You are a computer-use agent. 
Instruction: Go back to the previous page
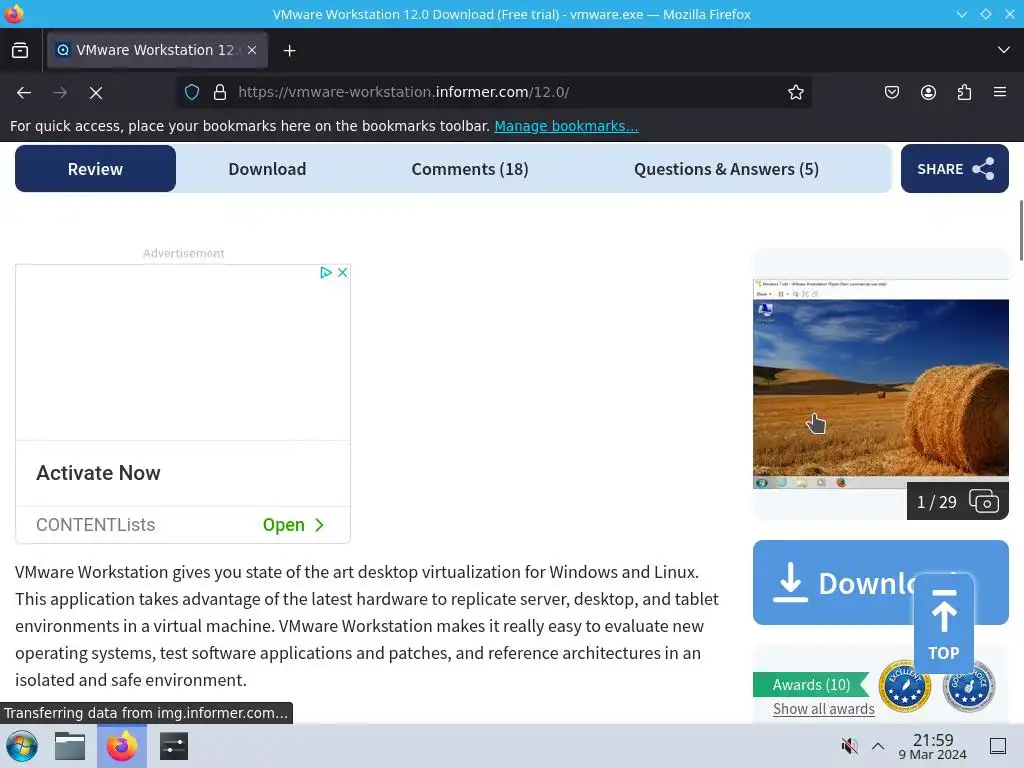pos(24,93)
